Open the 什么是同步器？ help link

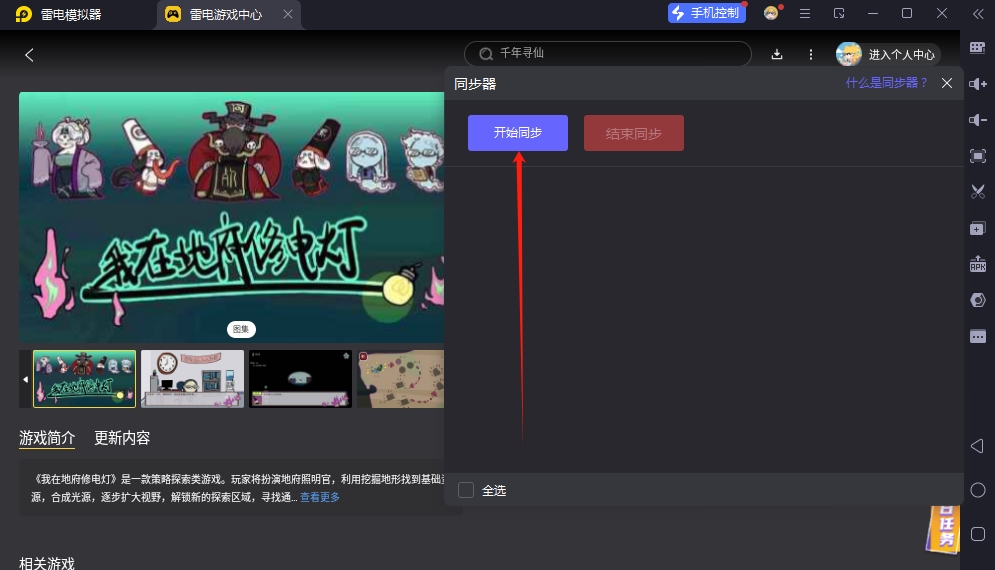886,83
